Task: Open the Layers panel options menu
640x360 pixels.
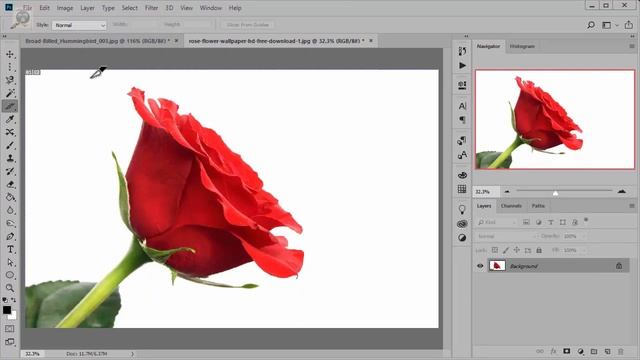Action: coord(631,206)
